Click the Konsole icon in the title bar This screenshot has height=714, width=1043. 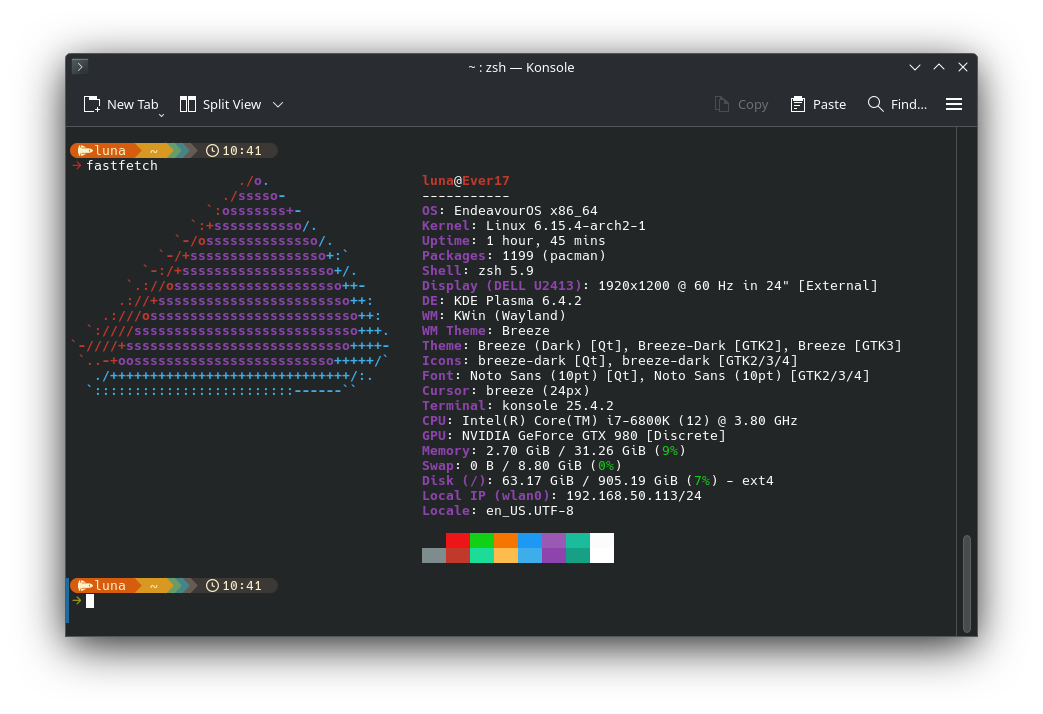80,67
